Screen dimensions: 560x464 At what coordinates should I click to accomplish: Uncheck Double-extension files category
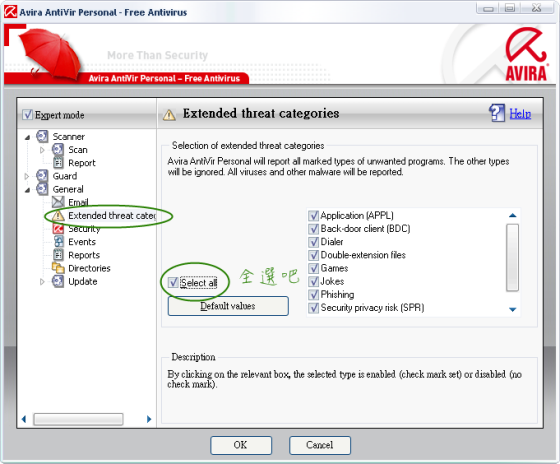[313, 255]
